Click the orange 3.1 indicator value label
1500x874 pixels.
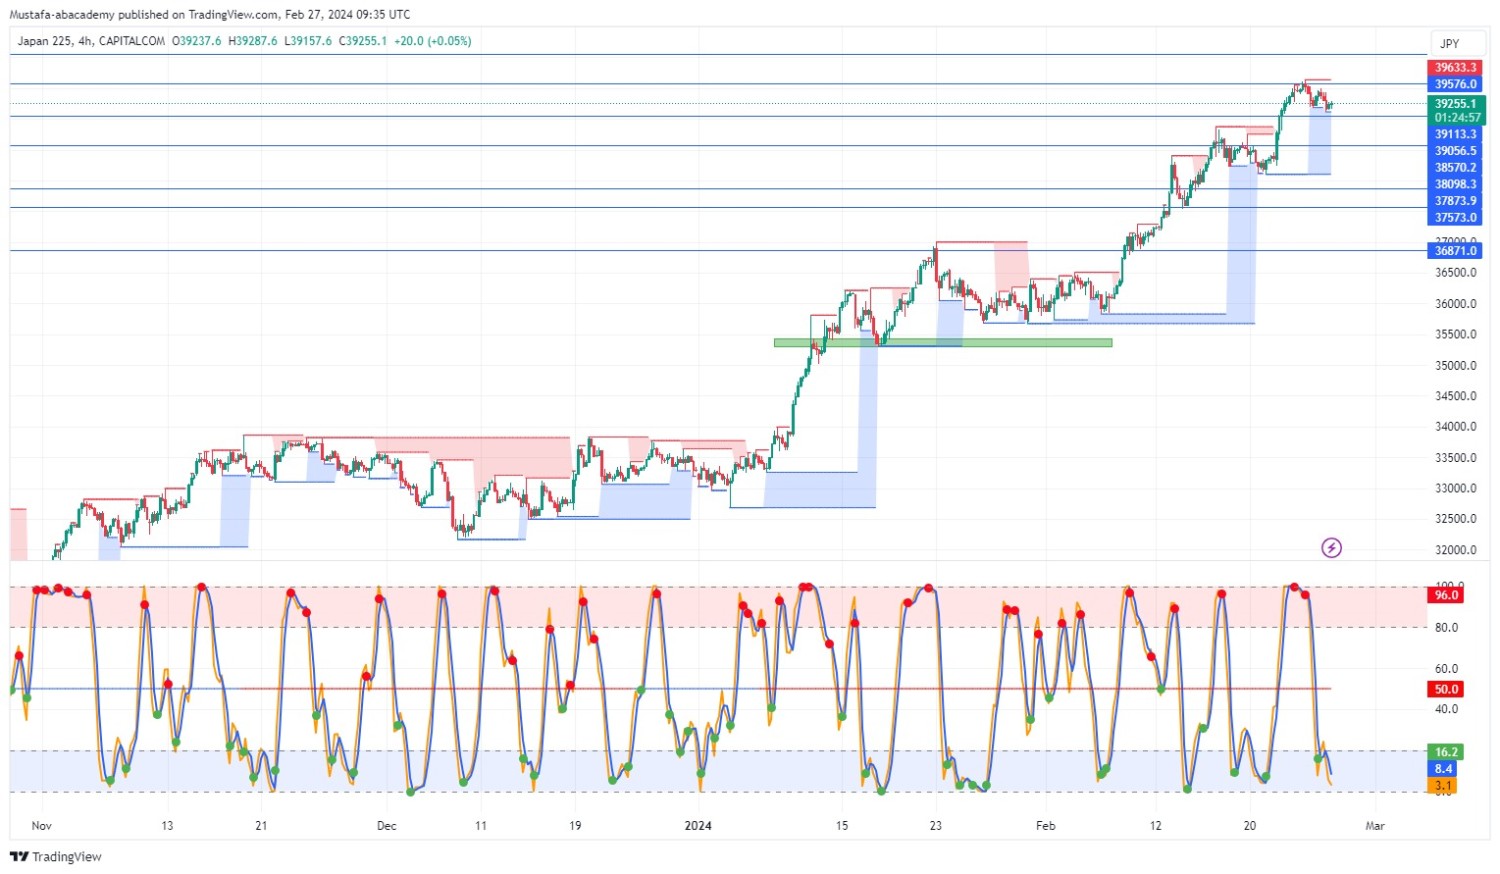pyautogui.click(x=1444, y=786)
